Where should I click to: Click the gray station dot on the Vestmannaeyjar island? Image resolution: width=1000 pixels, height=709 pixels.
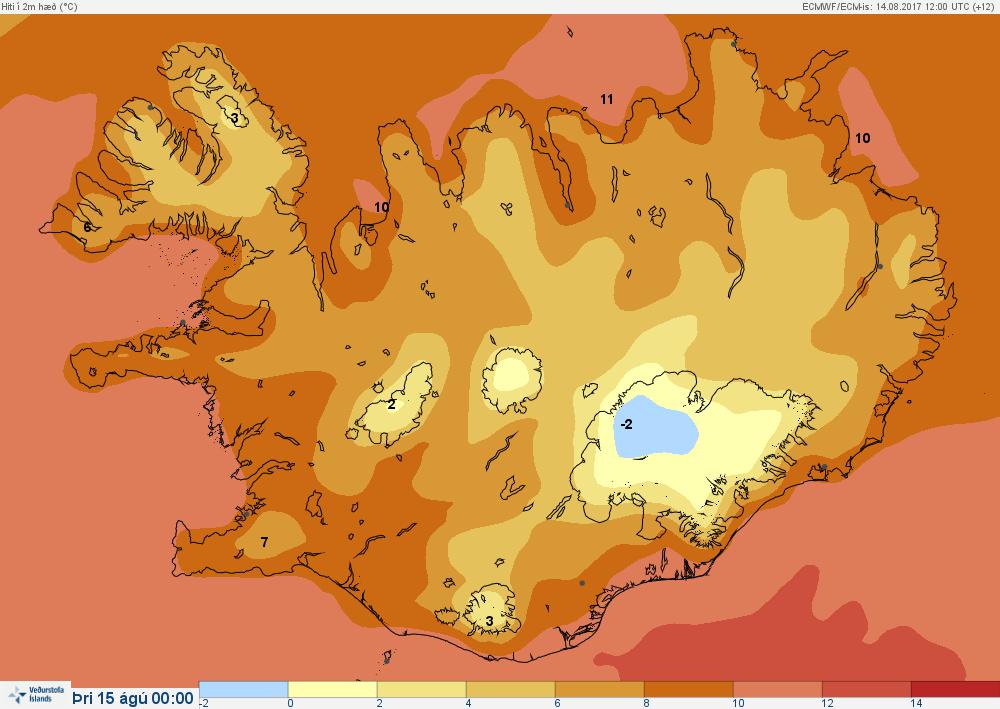[x=386, y=661]
